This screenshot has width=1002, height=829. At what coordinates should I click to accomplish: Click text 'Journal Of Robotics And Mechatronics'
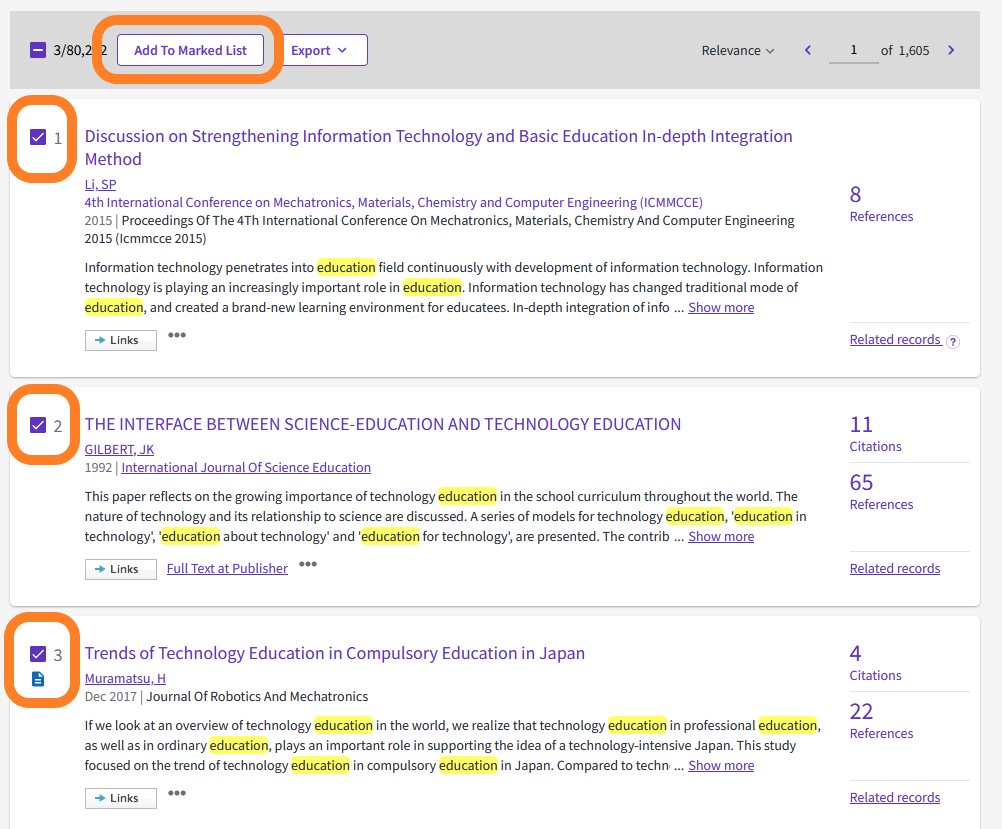tap(257, 697)
